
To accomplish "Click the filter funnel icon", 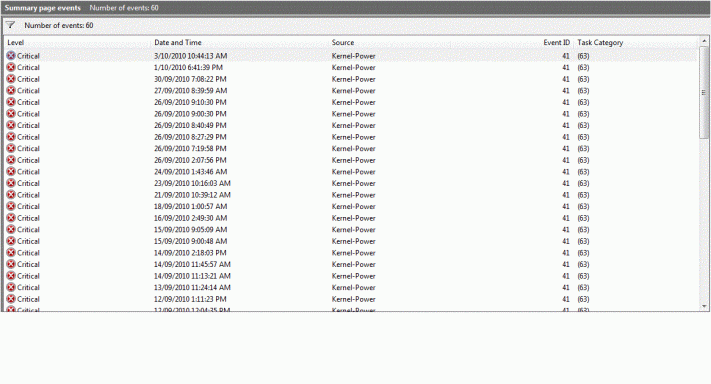I will tap(10, 25).
